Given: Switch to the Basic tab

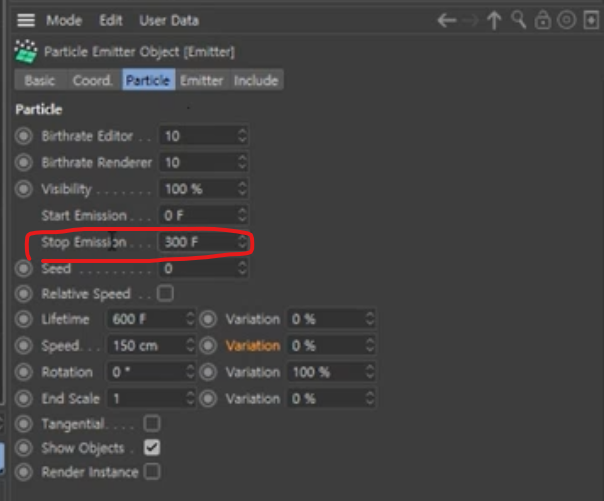Looking at the screenshot, I should coord(39,80).
